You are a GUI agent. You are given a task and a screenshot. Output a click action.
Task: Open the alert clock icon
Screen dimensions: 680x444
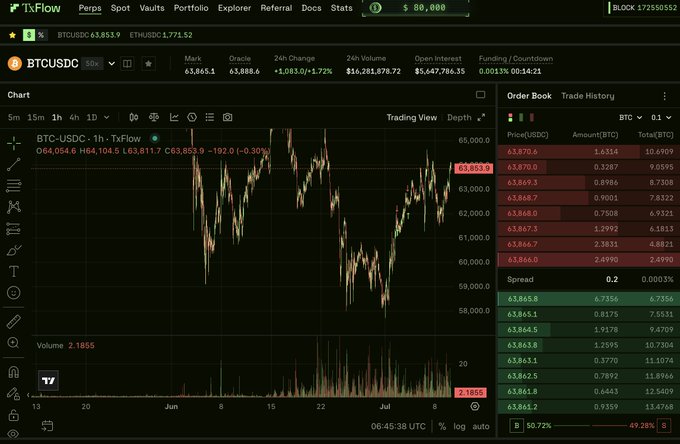(x=192, y=117)
